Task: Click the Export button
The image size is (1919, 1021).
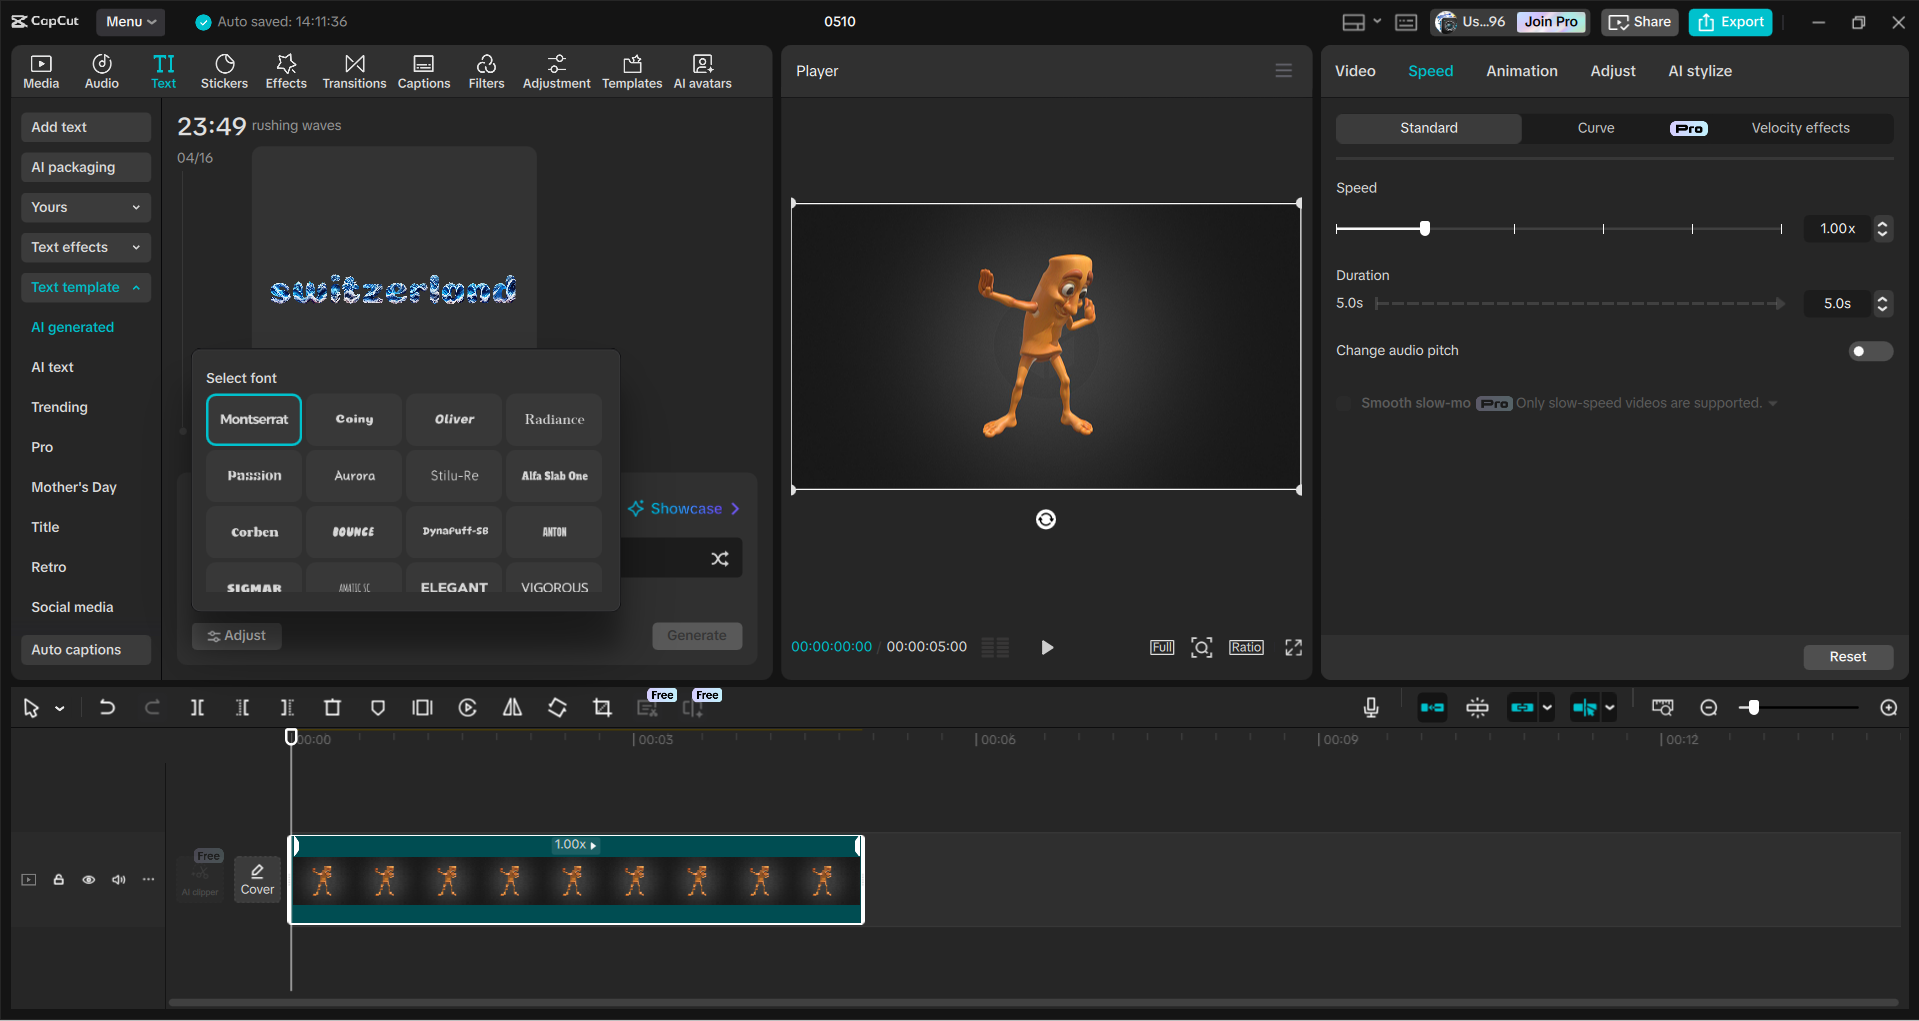Action: (x=1729, y=21)
